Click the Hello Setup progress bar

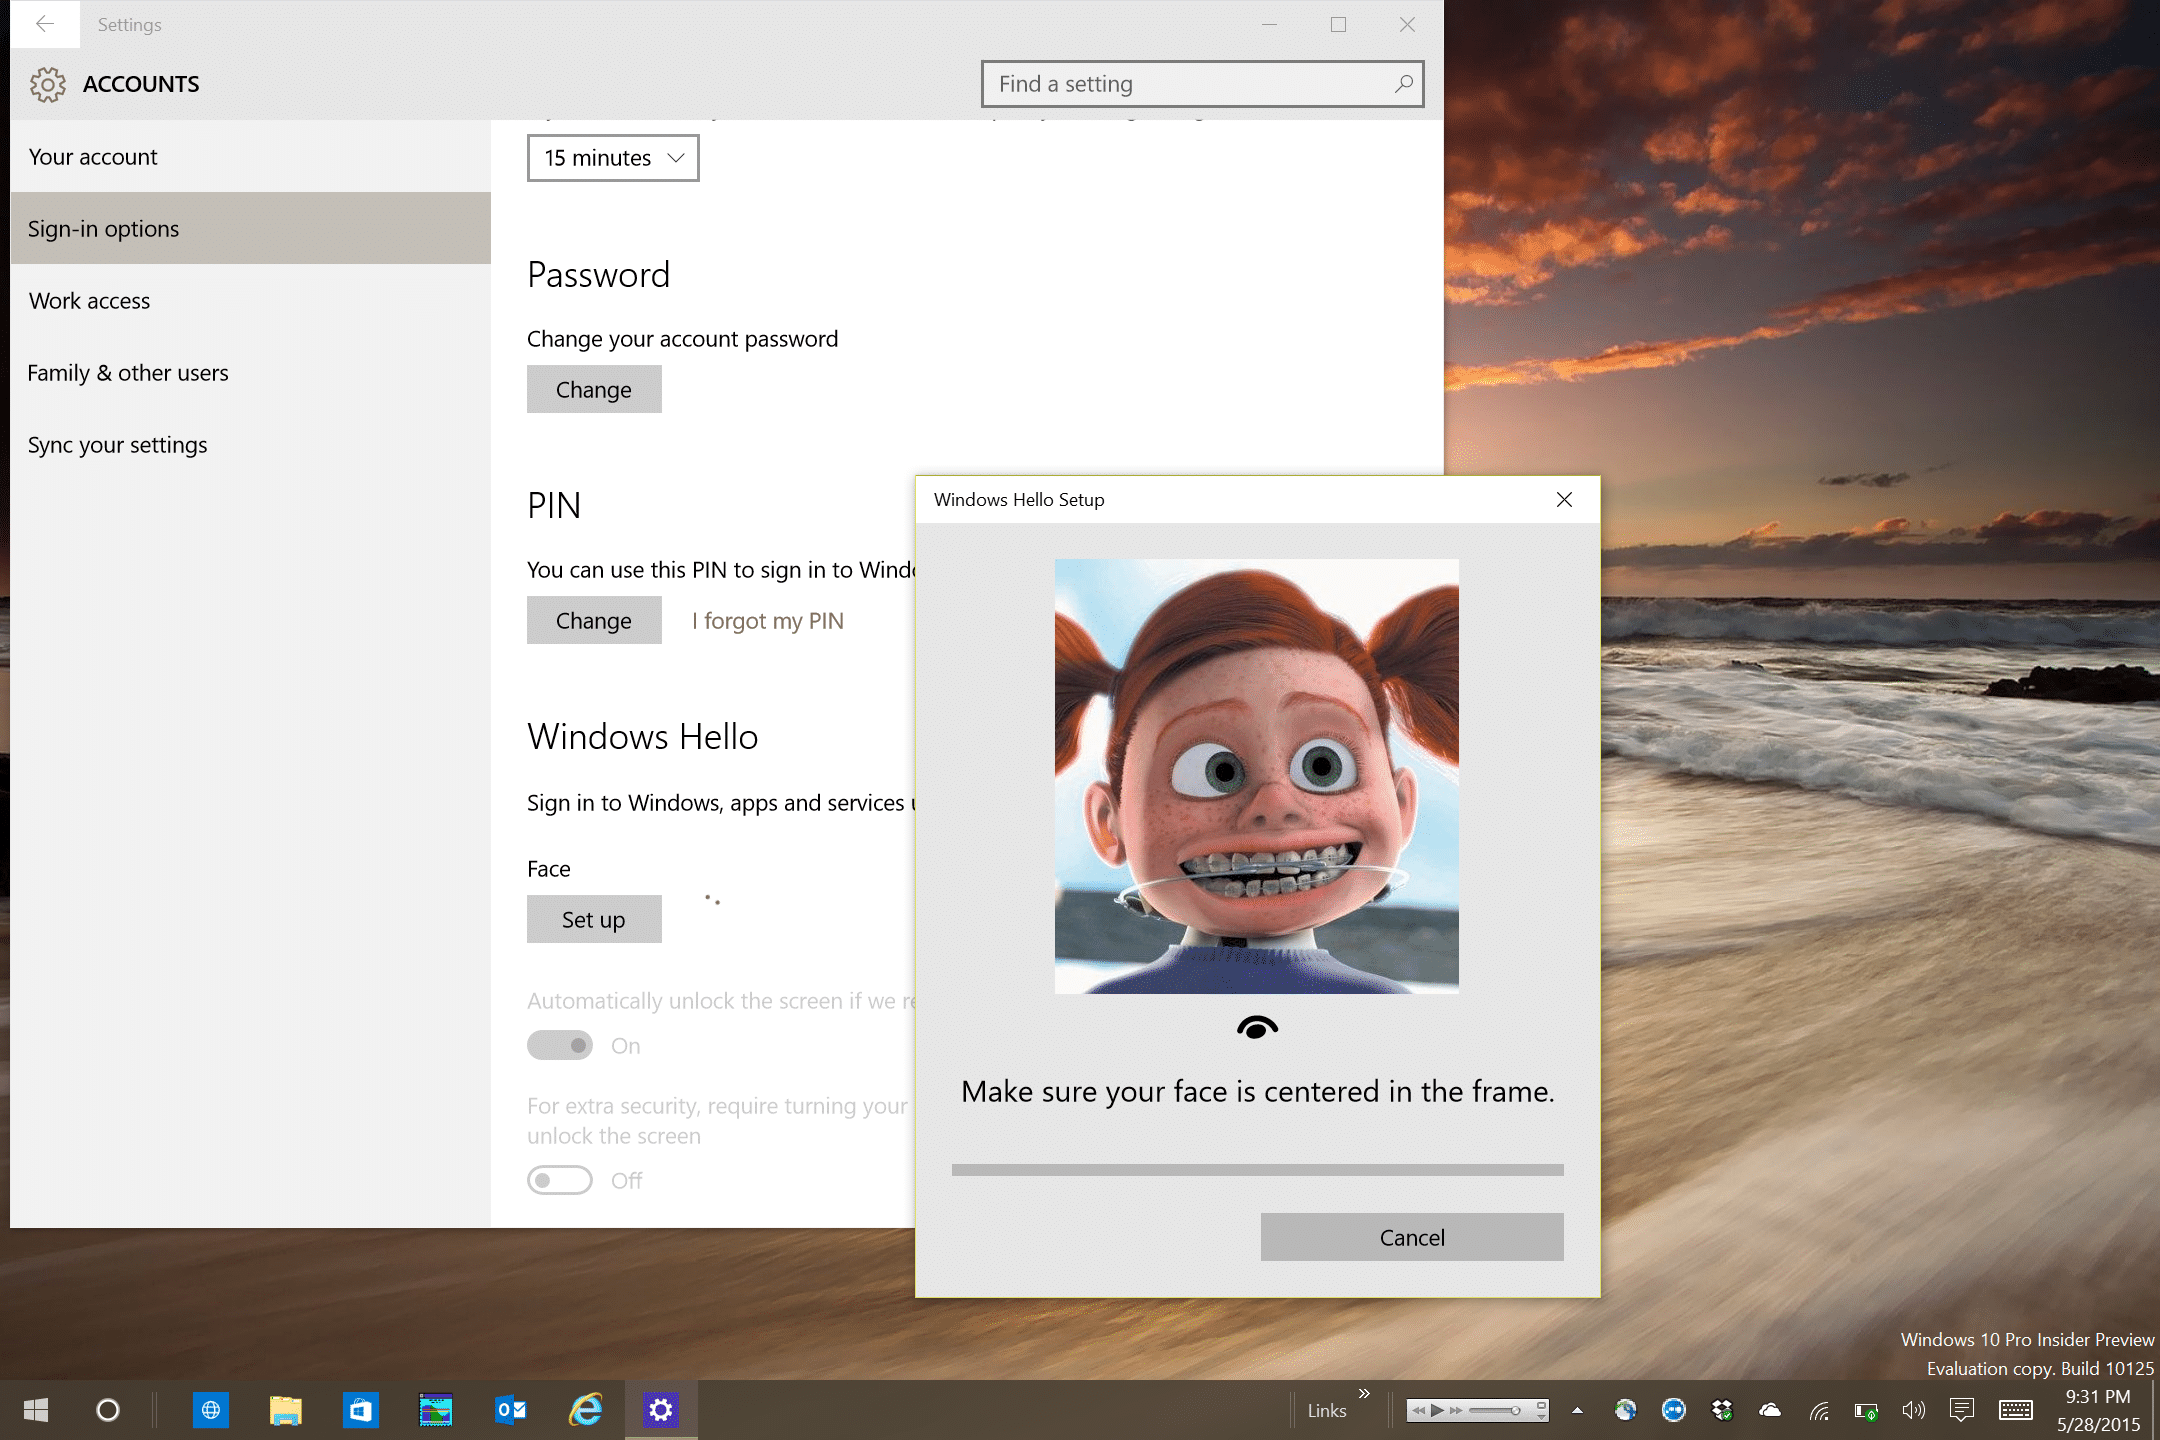[x=1257, y=1169]
